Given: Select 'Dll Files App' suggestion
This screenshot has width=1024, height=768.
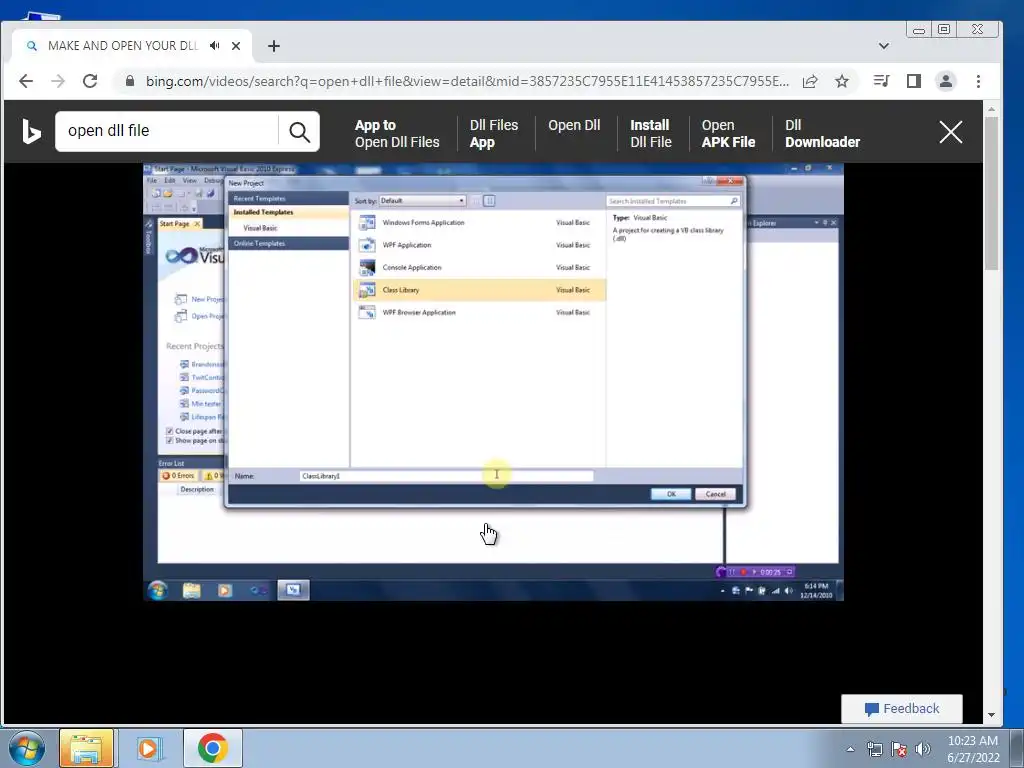Looking at the screenshot, I should point(494,133).
